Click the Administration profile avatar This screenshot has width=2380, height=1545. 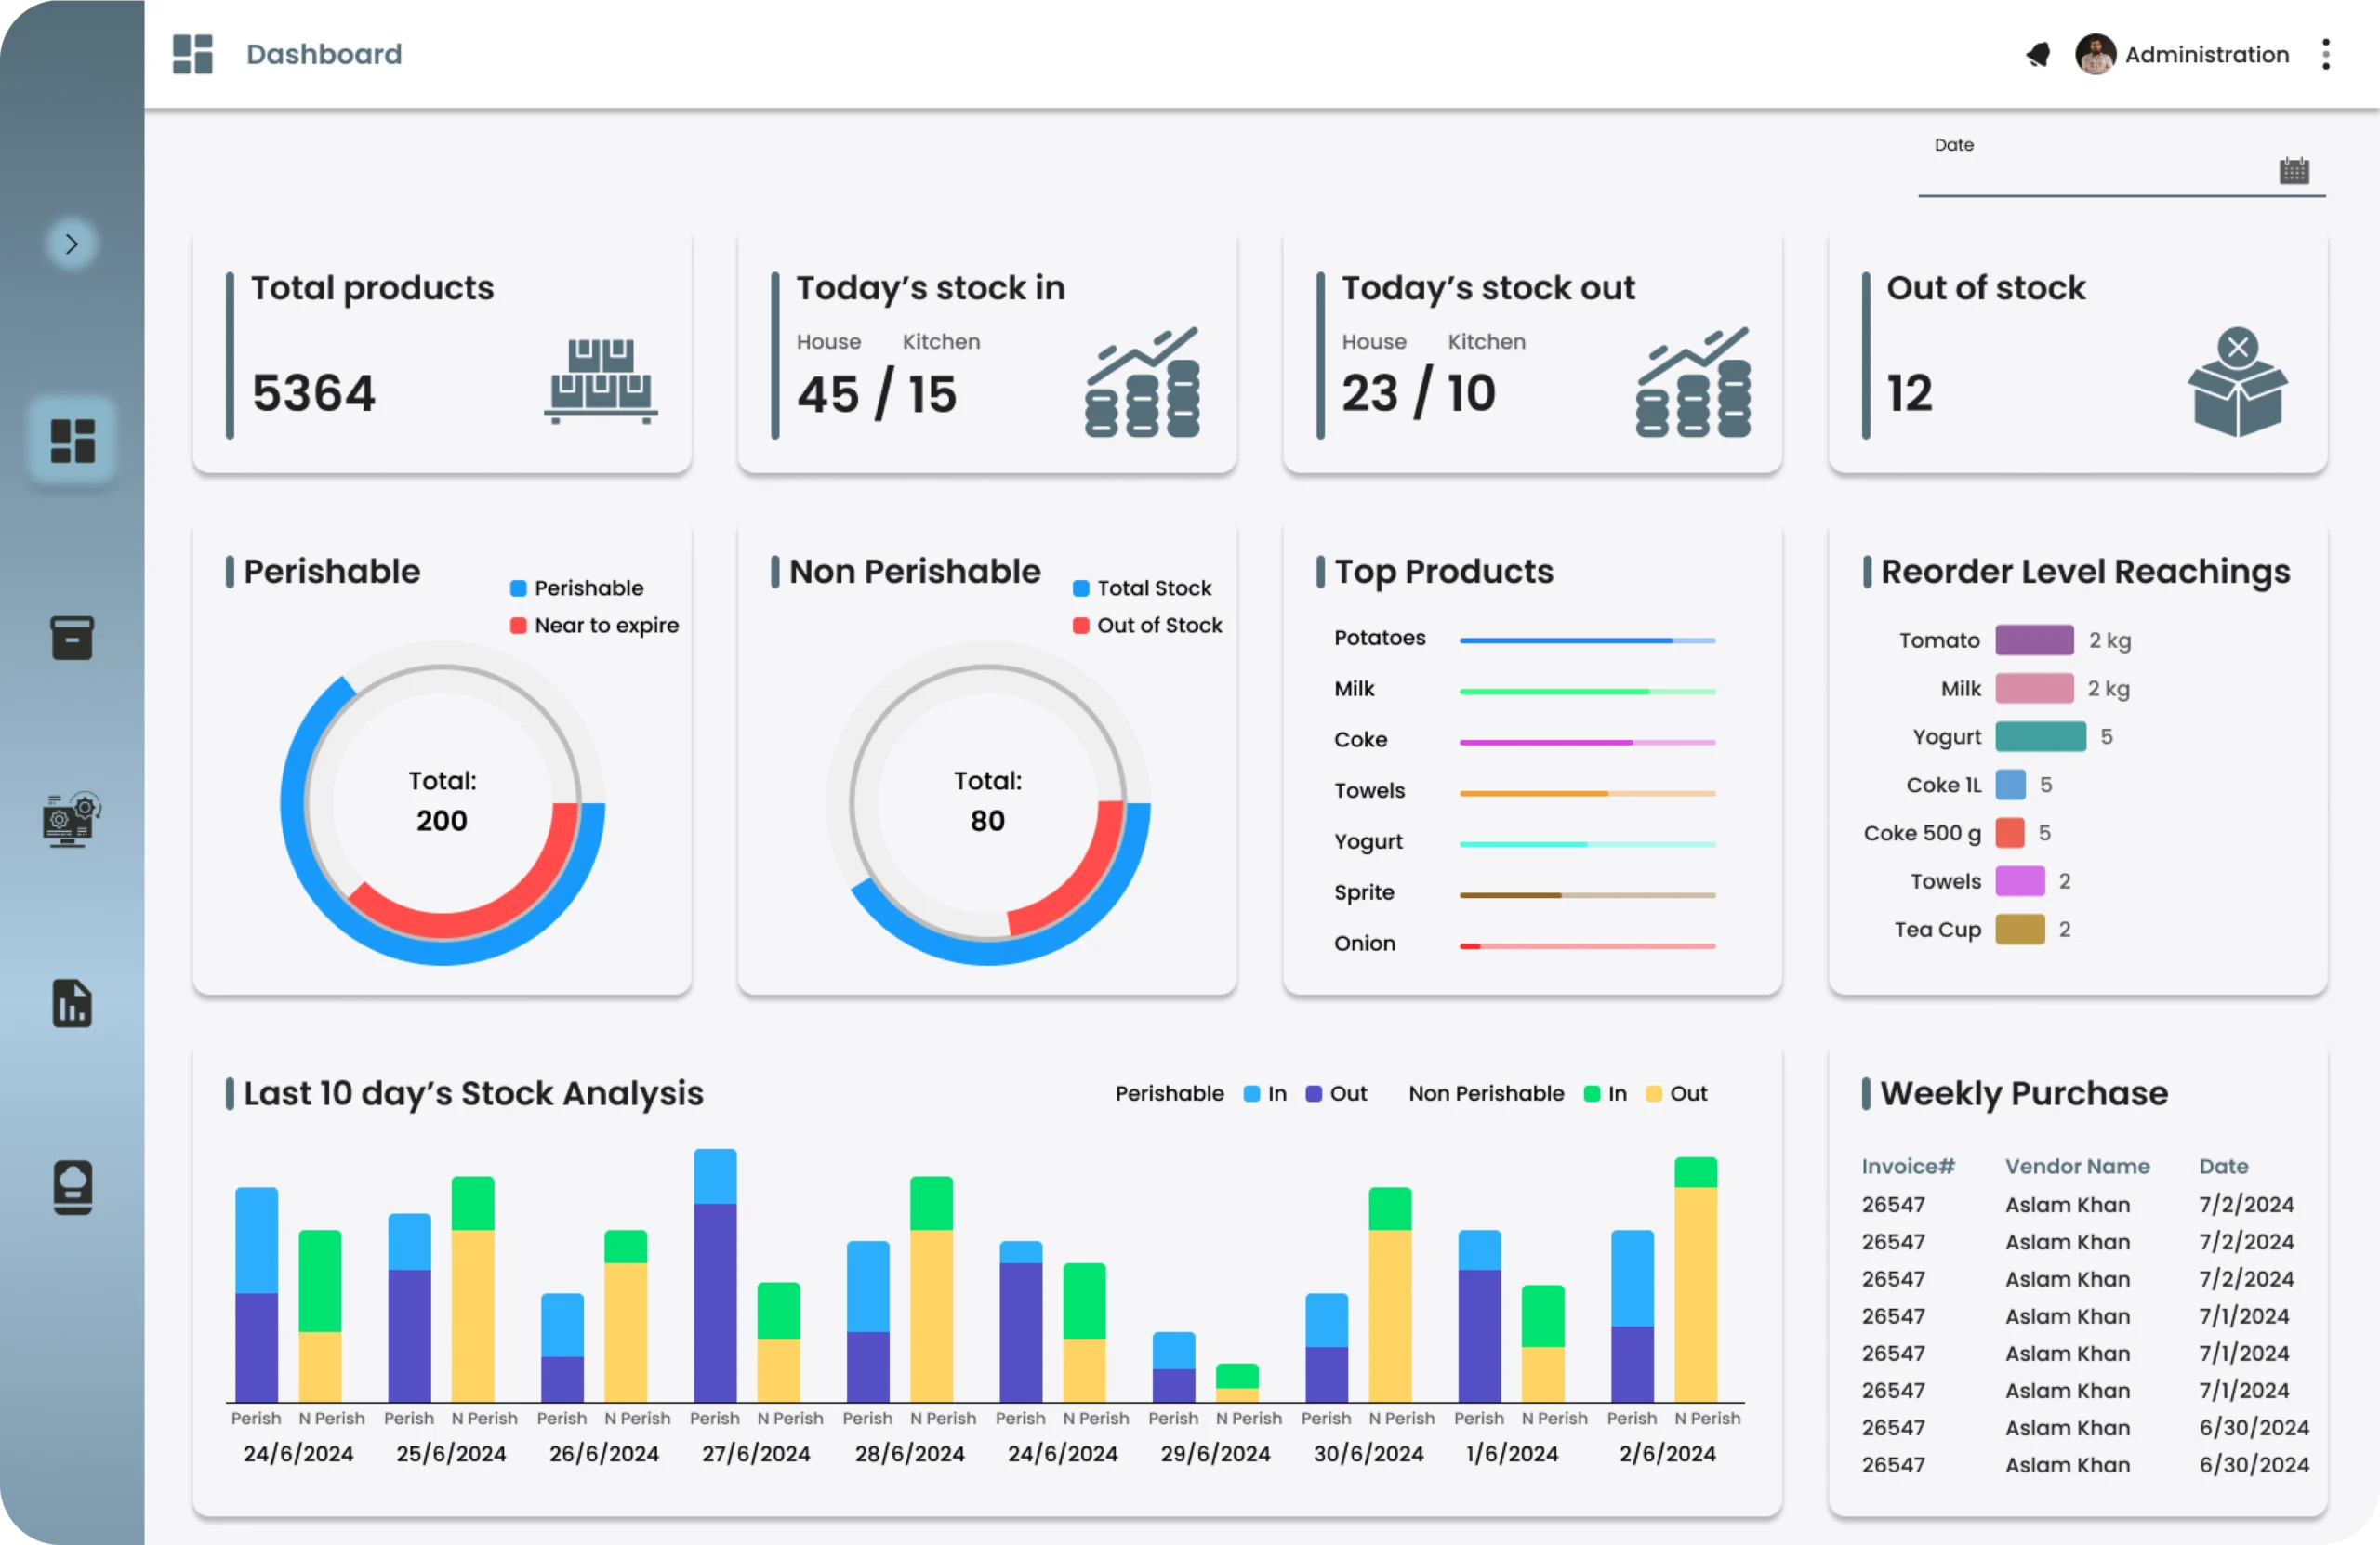pos(2095,54)
